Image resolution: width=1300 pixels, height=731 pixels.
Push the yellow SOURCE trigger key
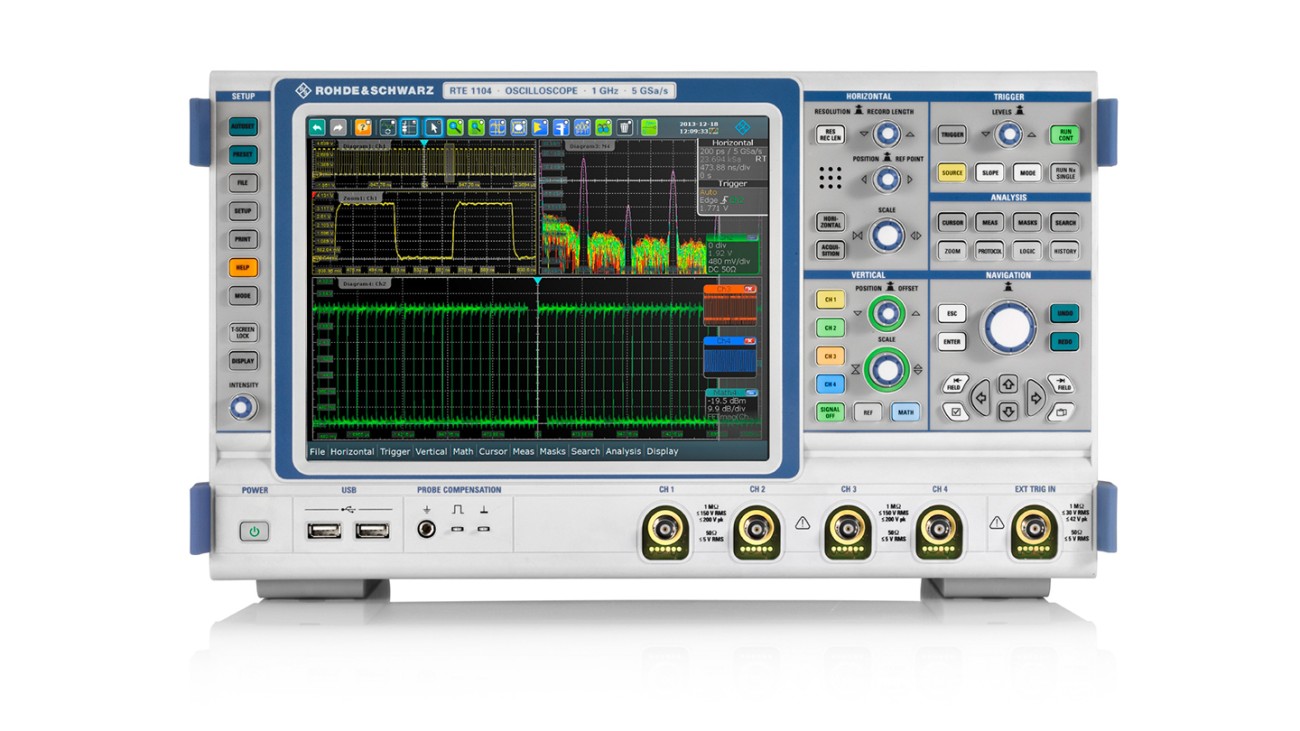952,172
